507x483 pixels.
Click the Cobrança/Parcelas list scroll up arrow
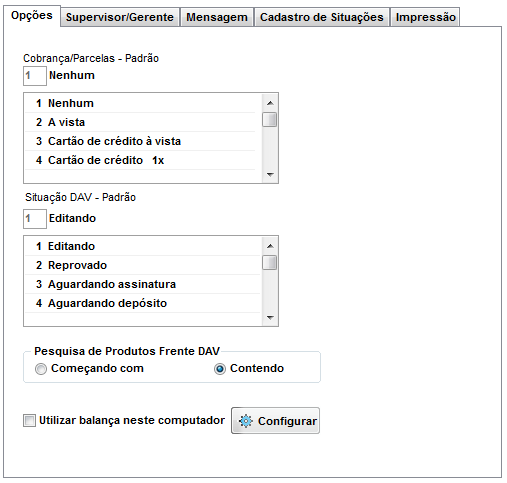tap(270, 103)
